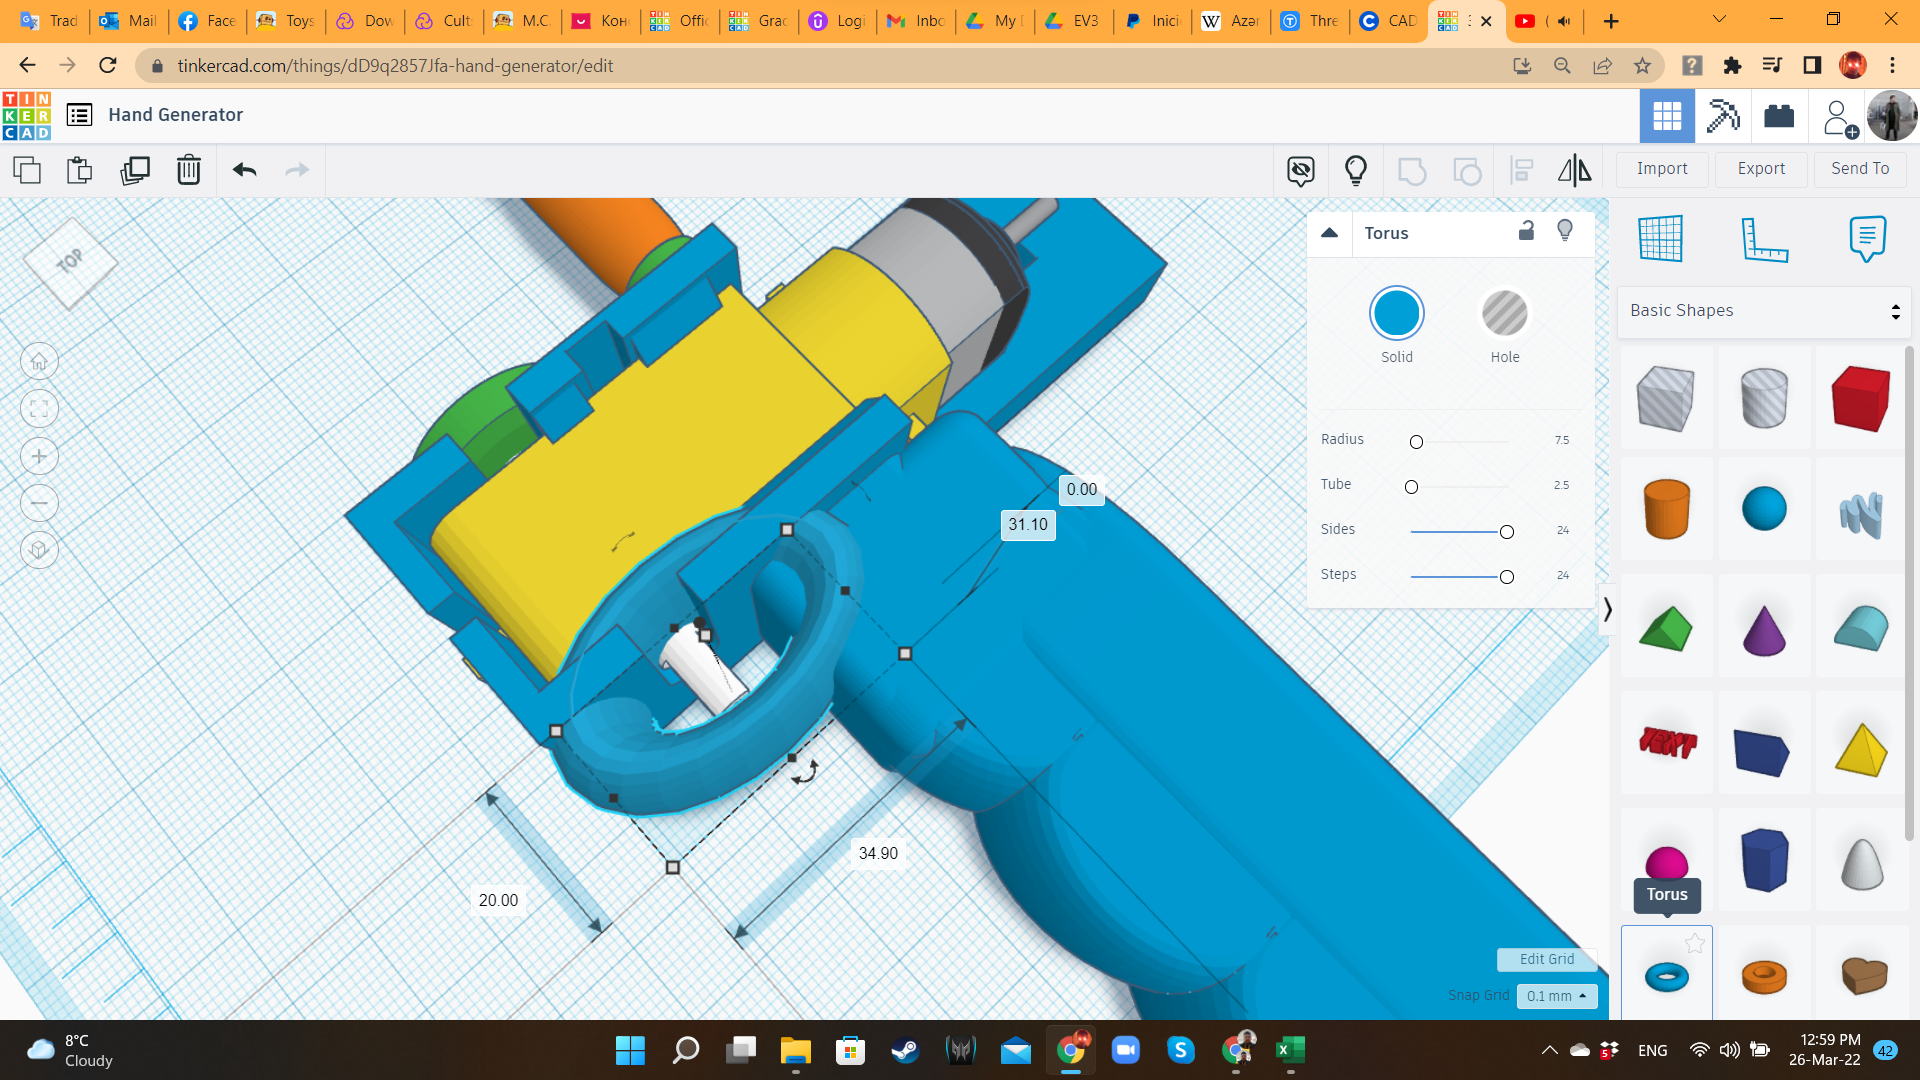This screenshot has width=1920, height=1080.
Task: Select the Workplane tool
Action: click(x=1660, y=240)
